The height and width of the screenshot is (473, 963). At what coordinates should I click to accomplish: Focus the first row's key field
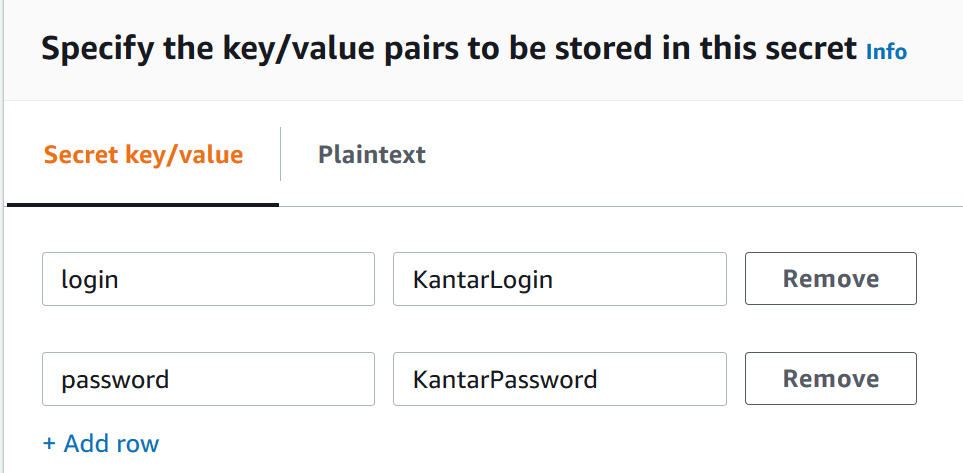point(208,279)
